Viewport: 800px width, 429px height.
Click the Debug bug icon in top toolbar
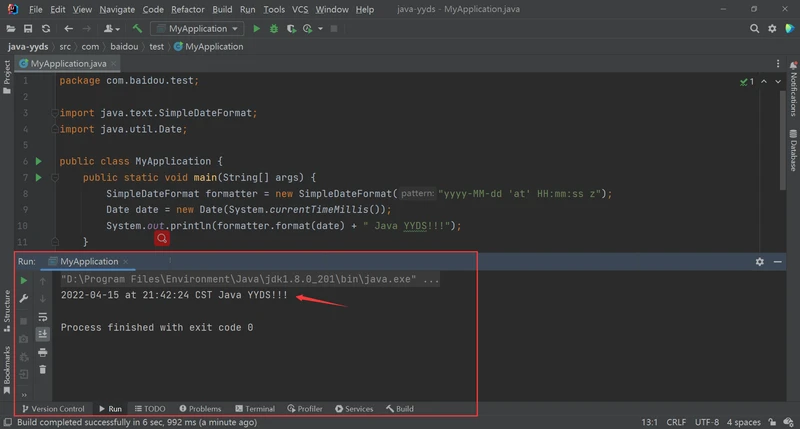(273, 29)
